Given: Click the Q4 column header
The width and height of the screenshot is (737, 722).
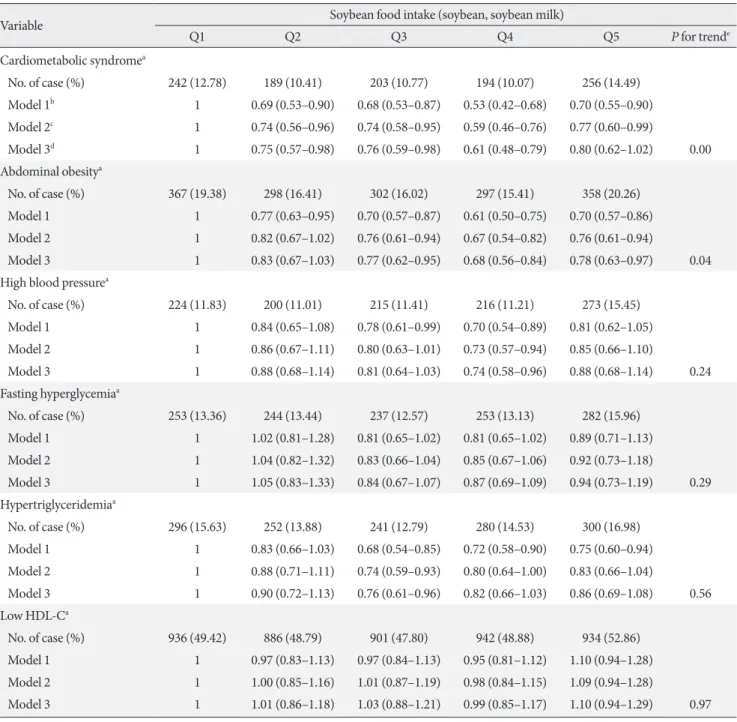Looking at the screenshot, I should (505, 37).
